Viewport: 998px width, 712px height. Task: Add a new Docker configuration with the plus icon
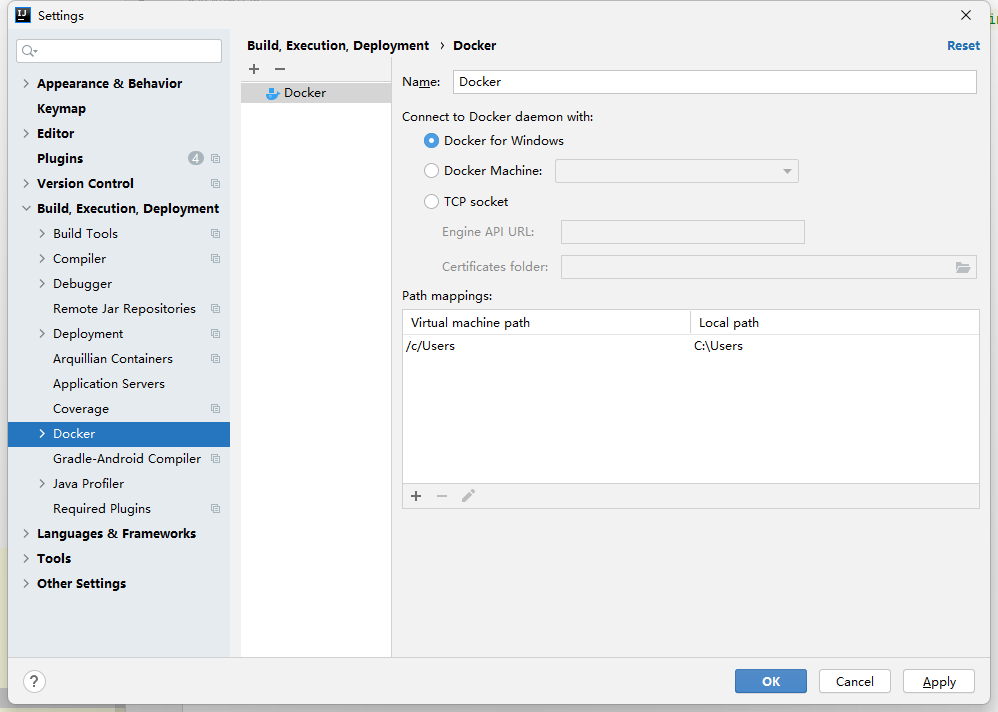point(254,69)
